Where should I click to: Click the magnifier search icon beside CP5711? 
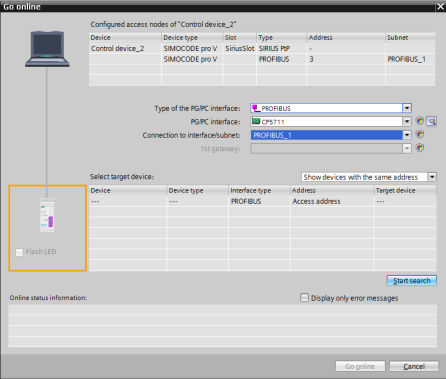pyautogui.click(x=431, y=121)
